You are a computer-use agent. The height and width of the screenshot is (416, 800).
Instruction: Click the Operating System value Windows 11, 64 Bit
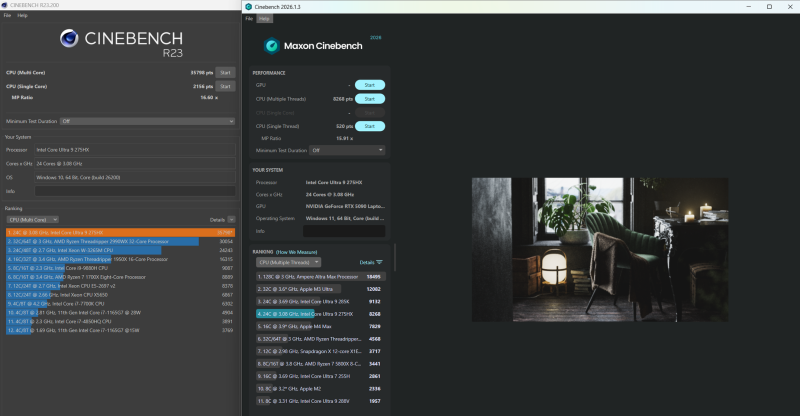pos(345,218)
